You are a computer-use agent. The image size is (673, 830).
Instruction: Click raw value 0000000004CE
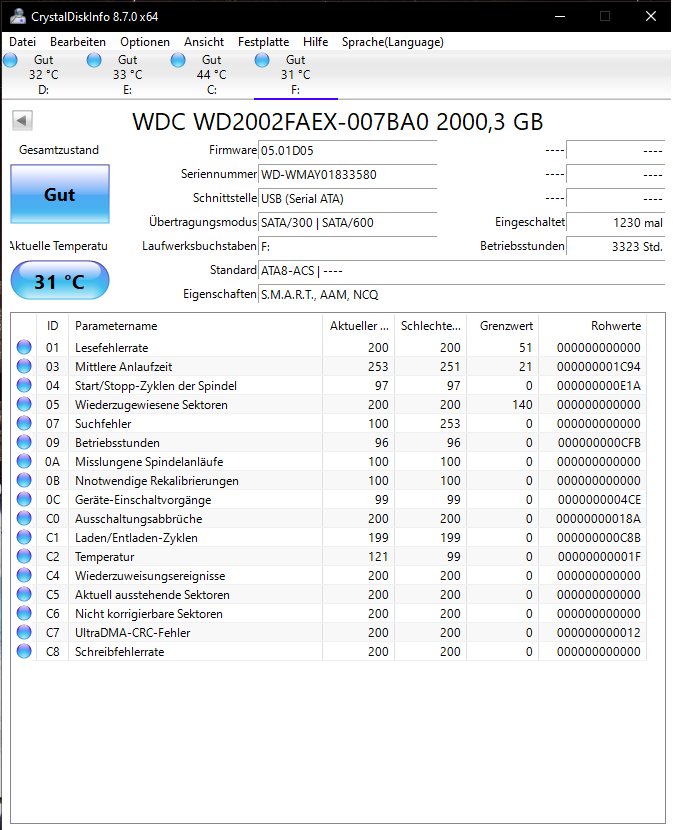tap(599, 500)
